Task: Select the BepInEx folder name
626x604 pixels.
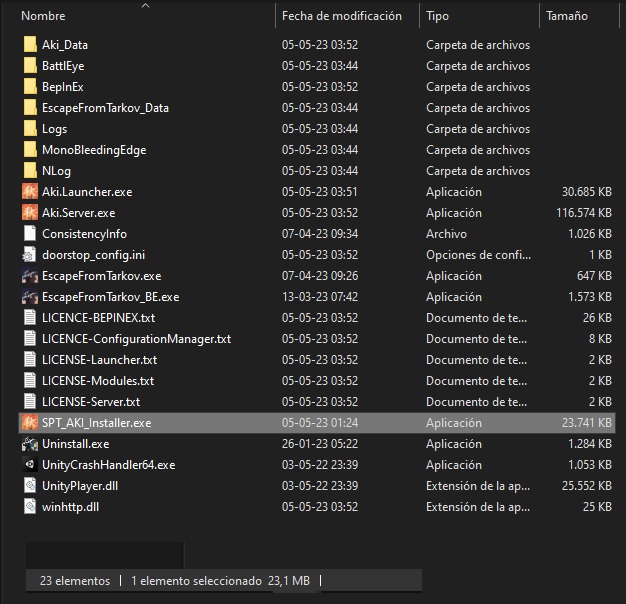Action: click(63, 87)
